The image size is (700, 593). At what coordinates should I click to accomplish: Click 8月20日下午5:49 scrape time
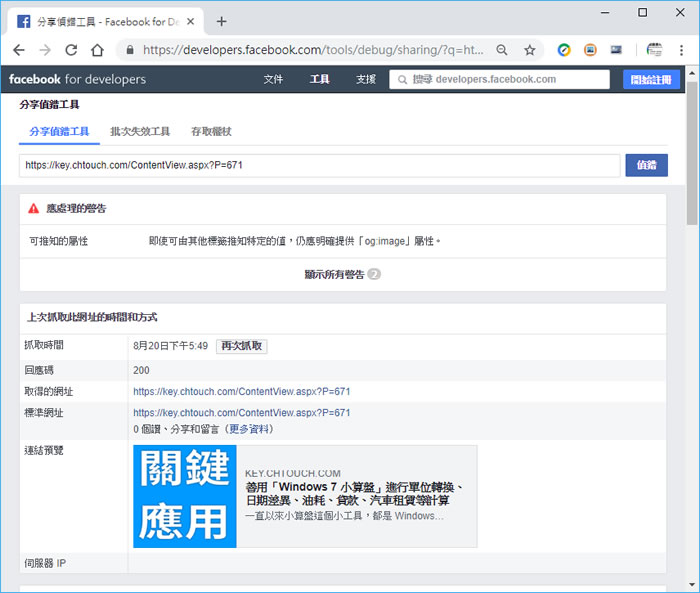171,346
